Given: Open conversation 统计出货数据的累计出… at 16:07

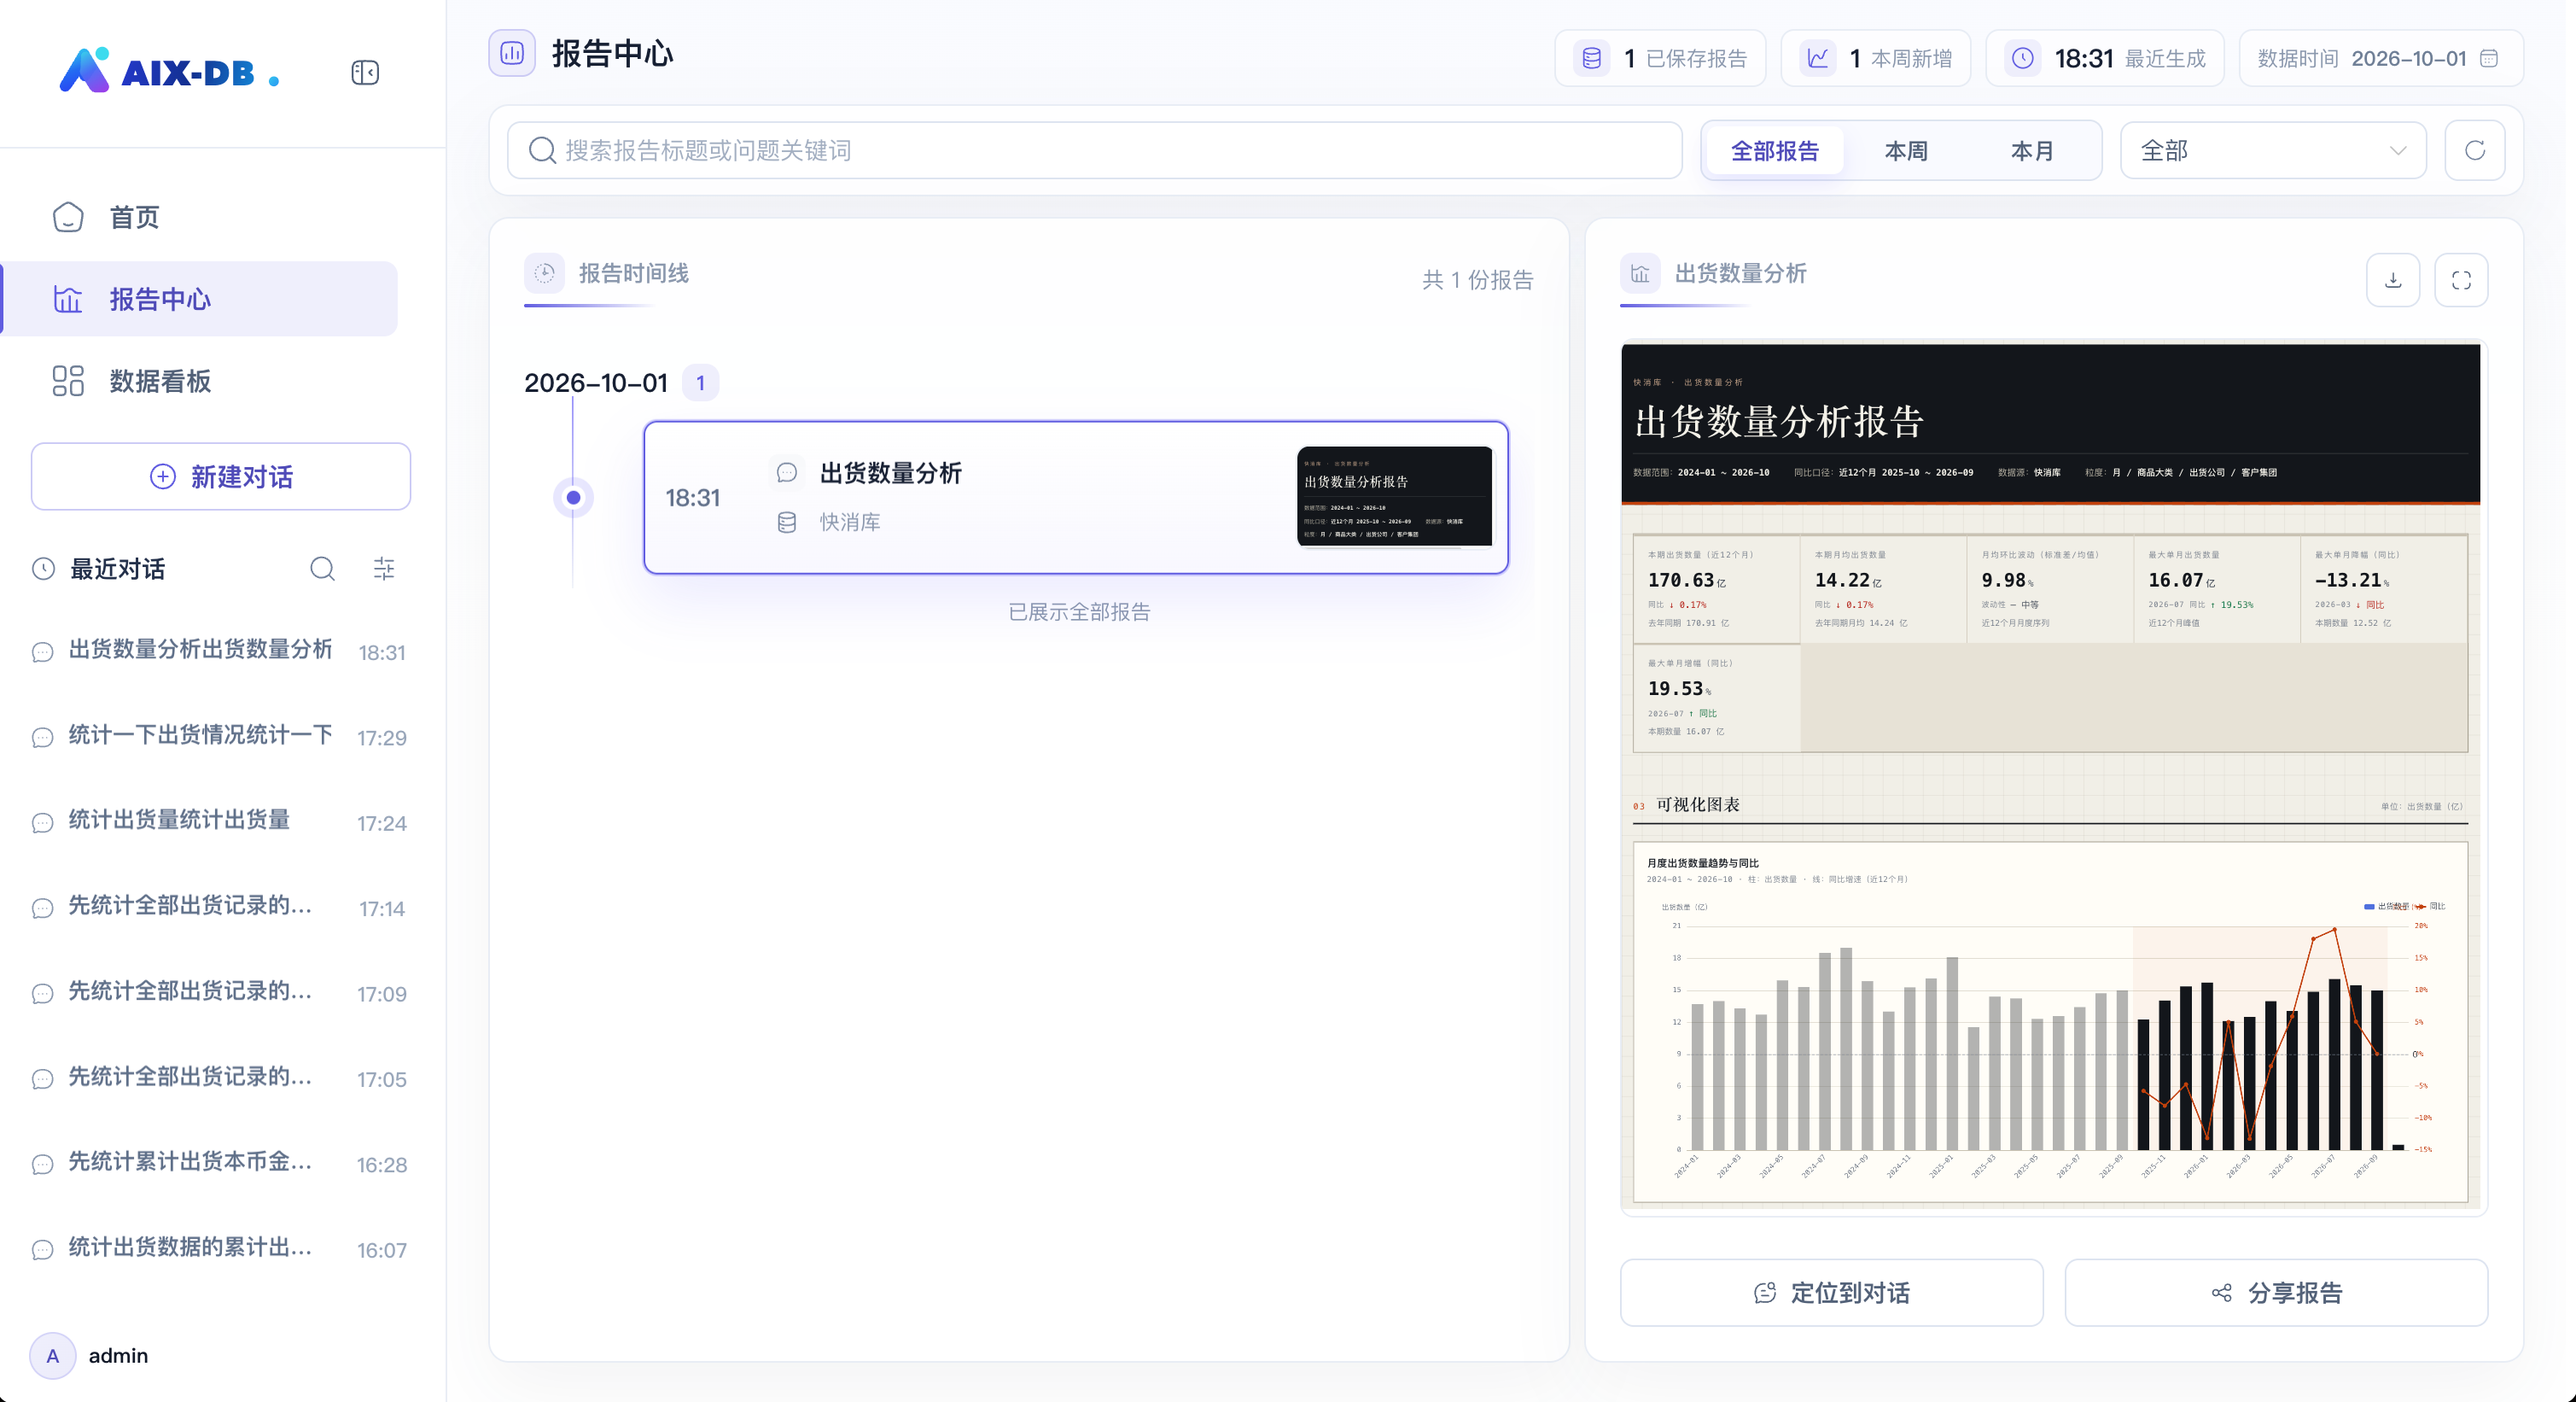Looking at the screenshot, I should click(220, 1250).
